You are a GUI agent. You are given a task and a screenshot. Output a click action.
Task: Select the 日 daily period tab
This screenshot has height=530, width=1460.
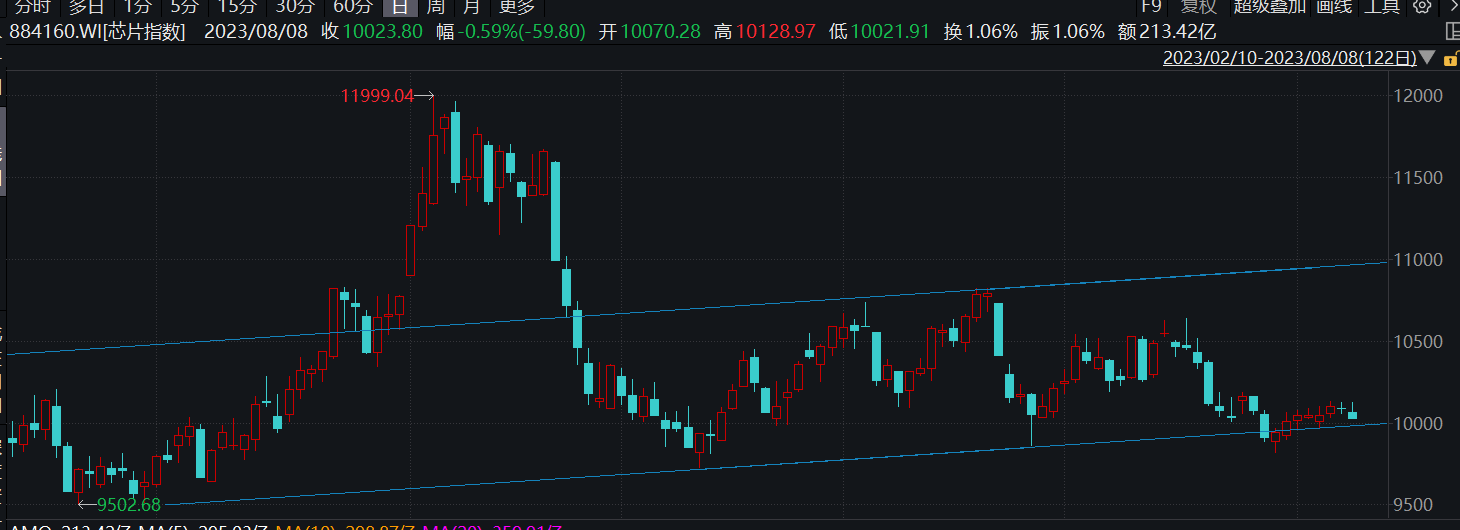click(401, 6)
